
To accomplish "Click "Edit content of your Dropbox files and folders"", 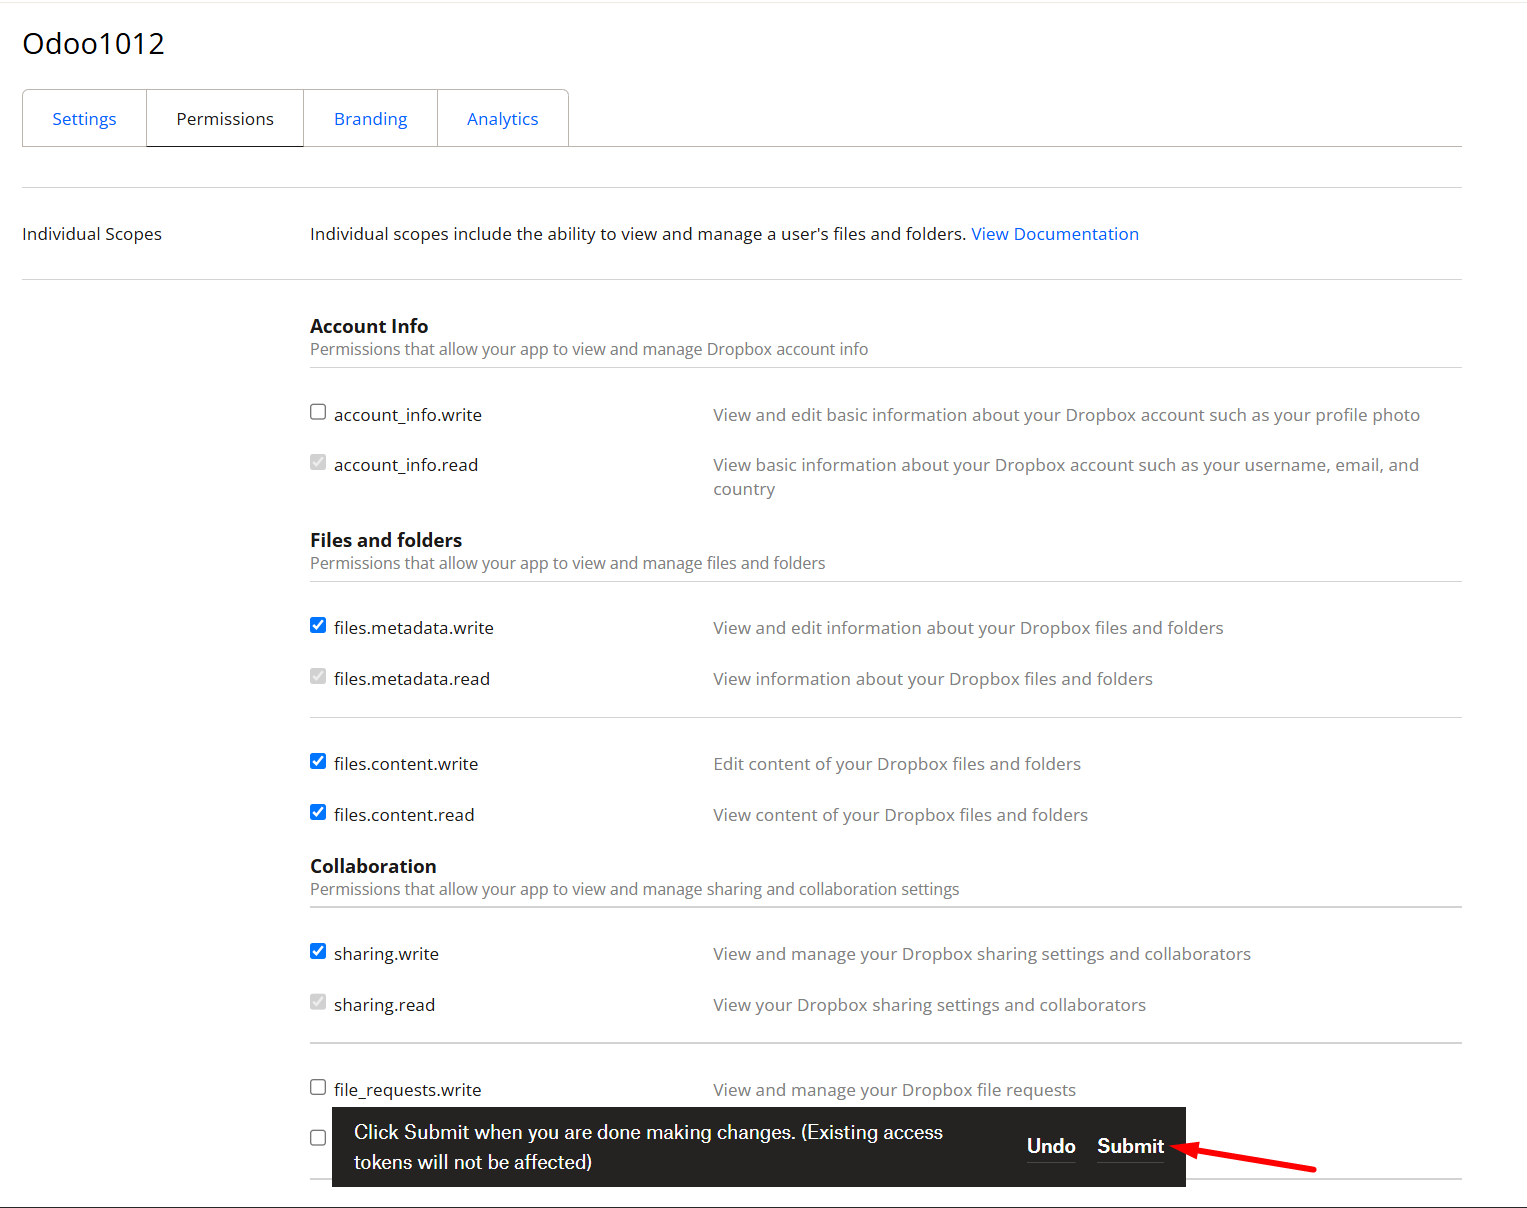I will (x=897, y=764).
